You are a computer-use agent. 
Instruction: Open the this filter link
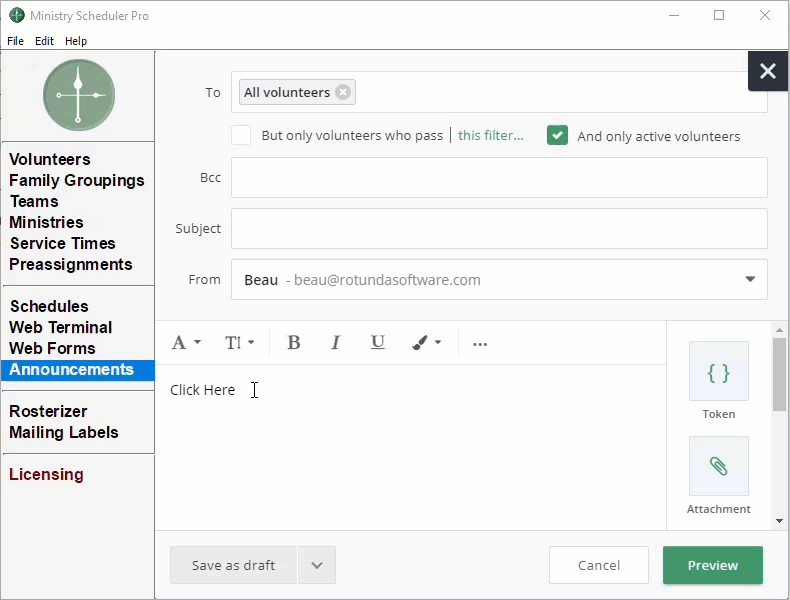[x=490, y=136]
